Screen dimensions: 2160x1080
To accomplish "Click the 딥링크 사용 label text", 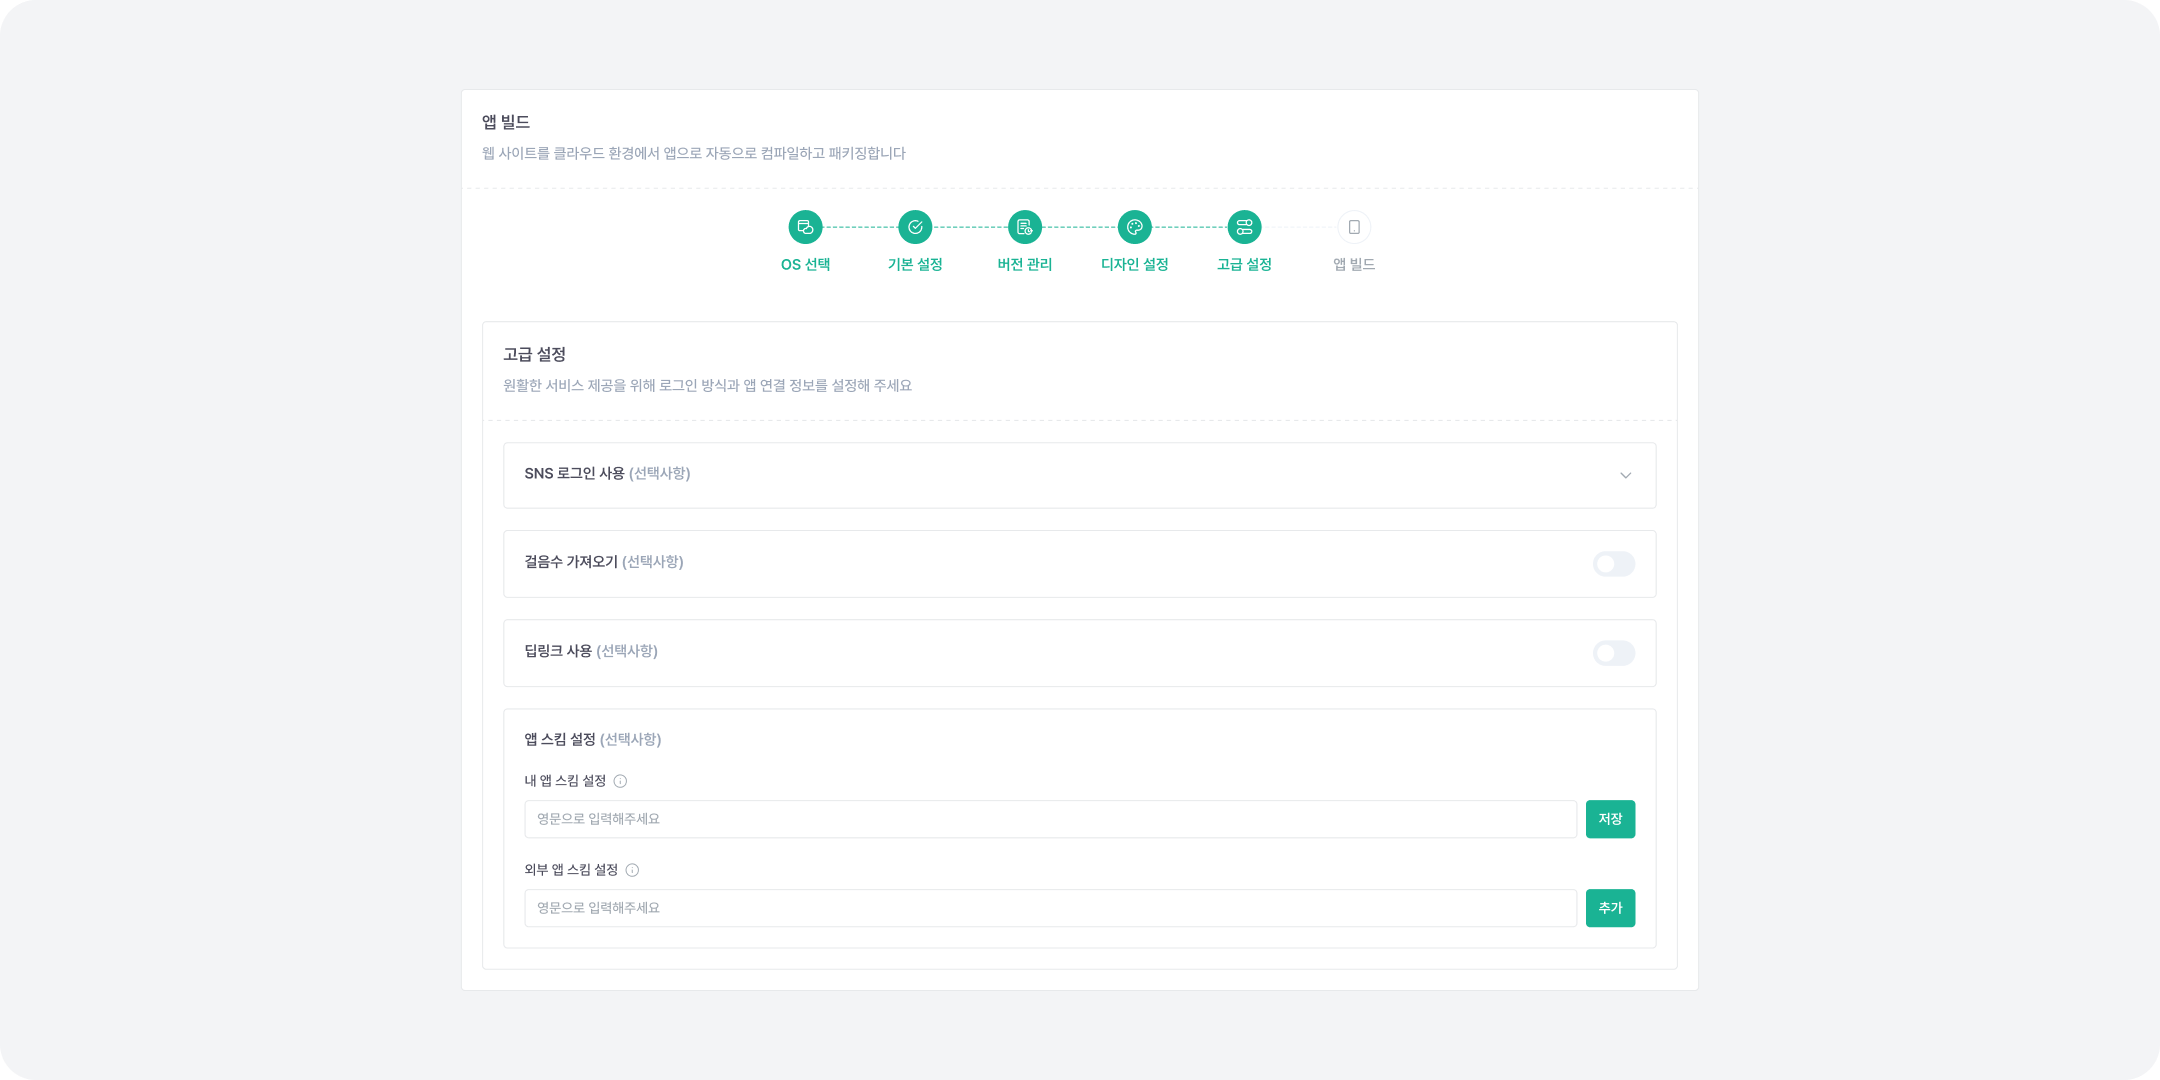I will click(558, 651).
